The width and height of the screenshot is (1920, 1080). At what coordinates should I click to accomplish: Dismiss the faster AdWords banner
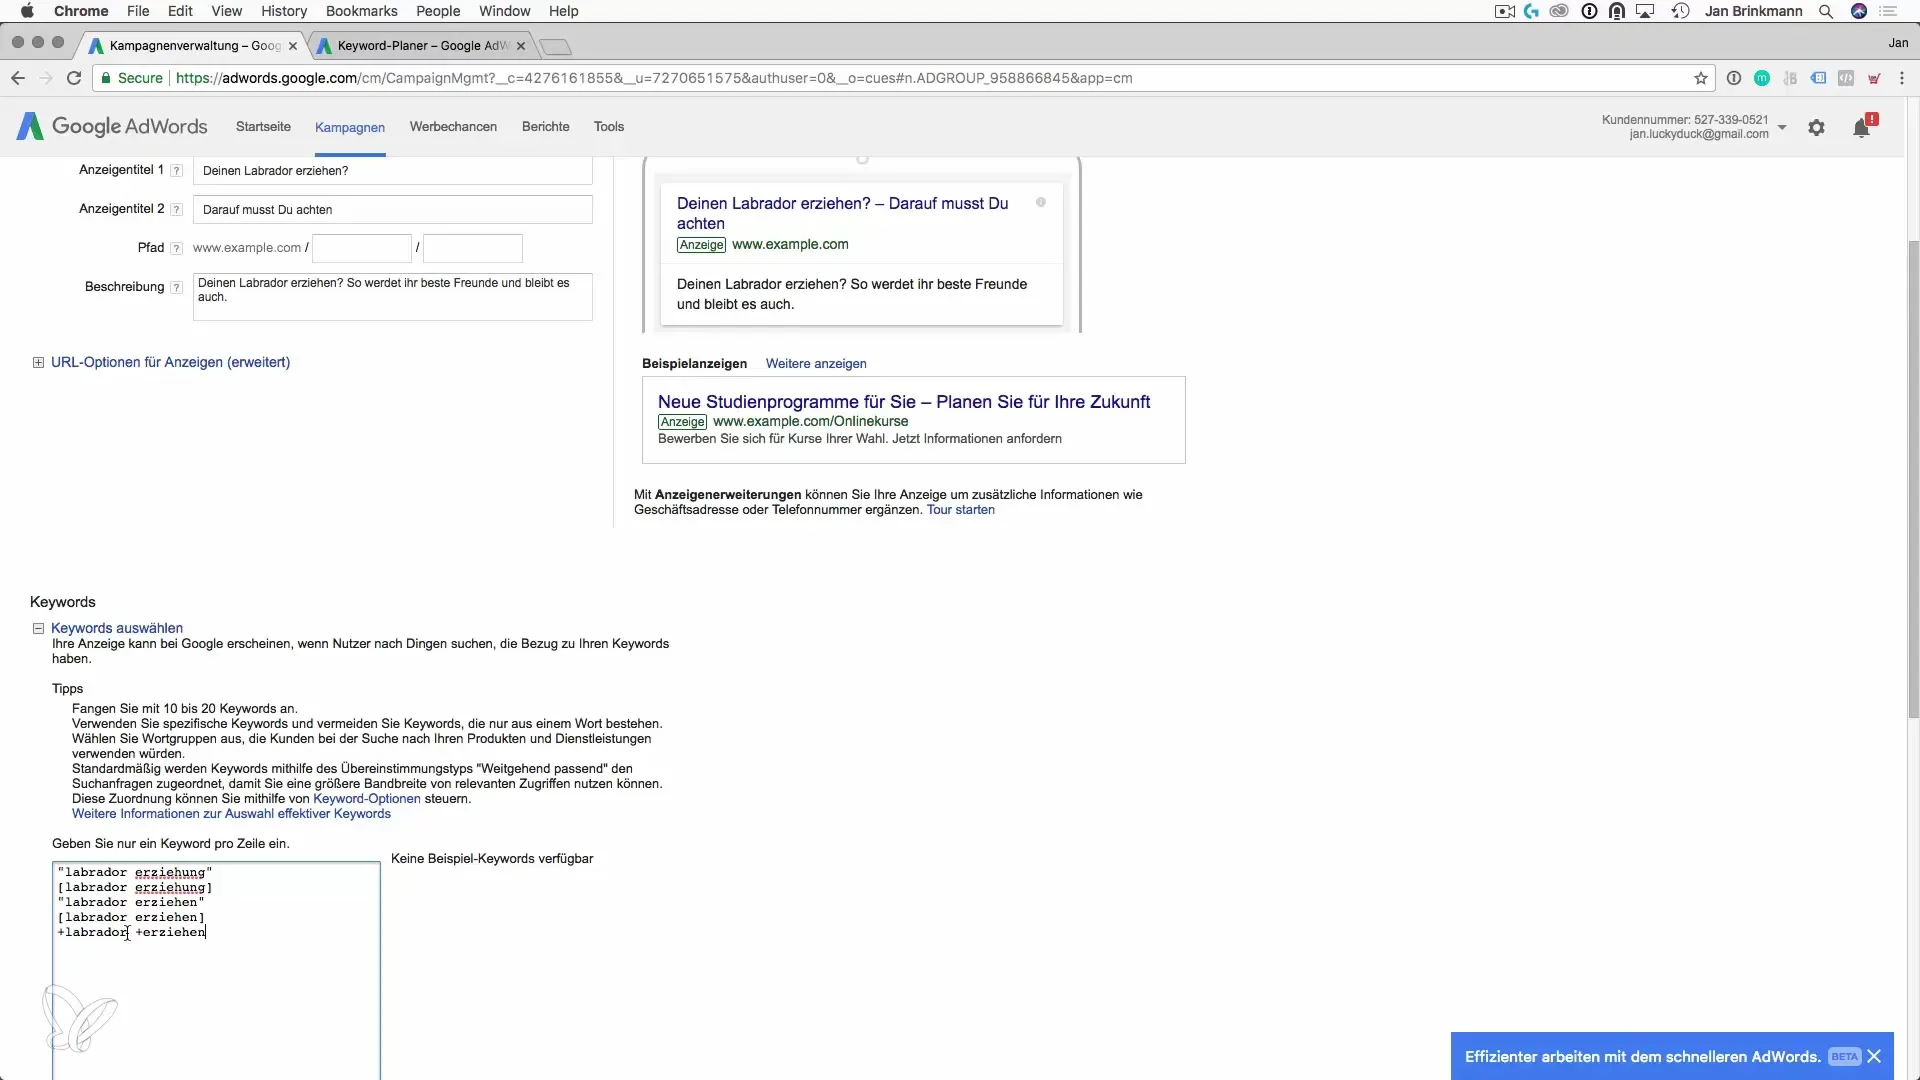(1874, 1056)
